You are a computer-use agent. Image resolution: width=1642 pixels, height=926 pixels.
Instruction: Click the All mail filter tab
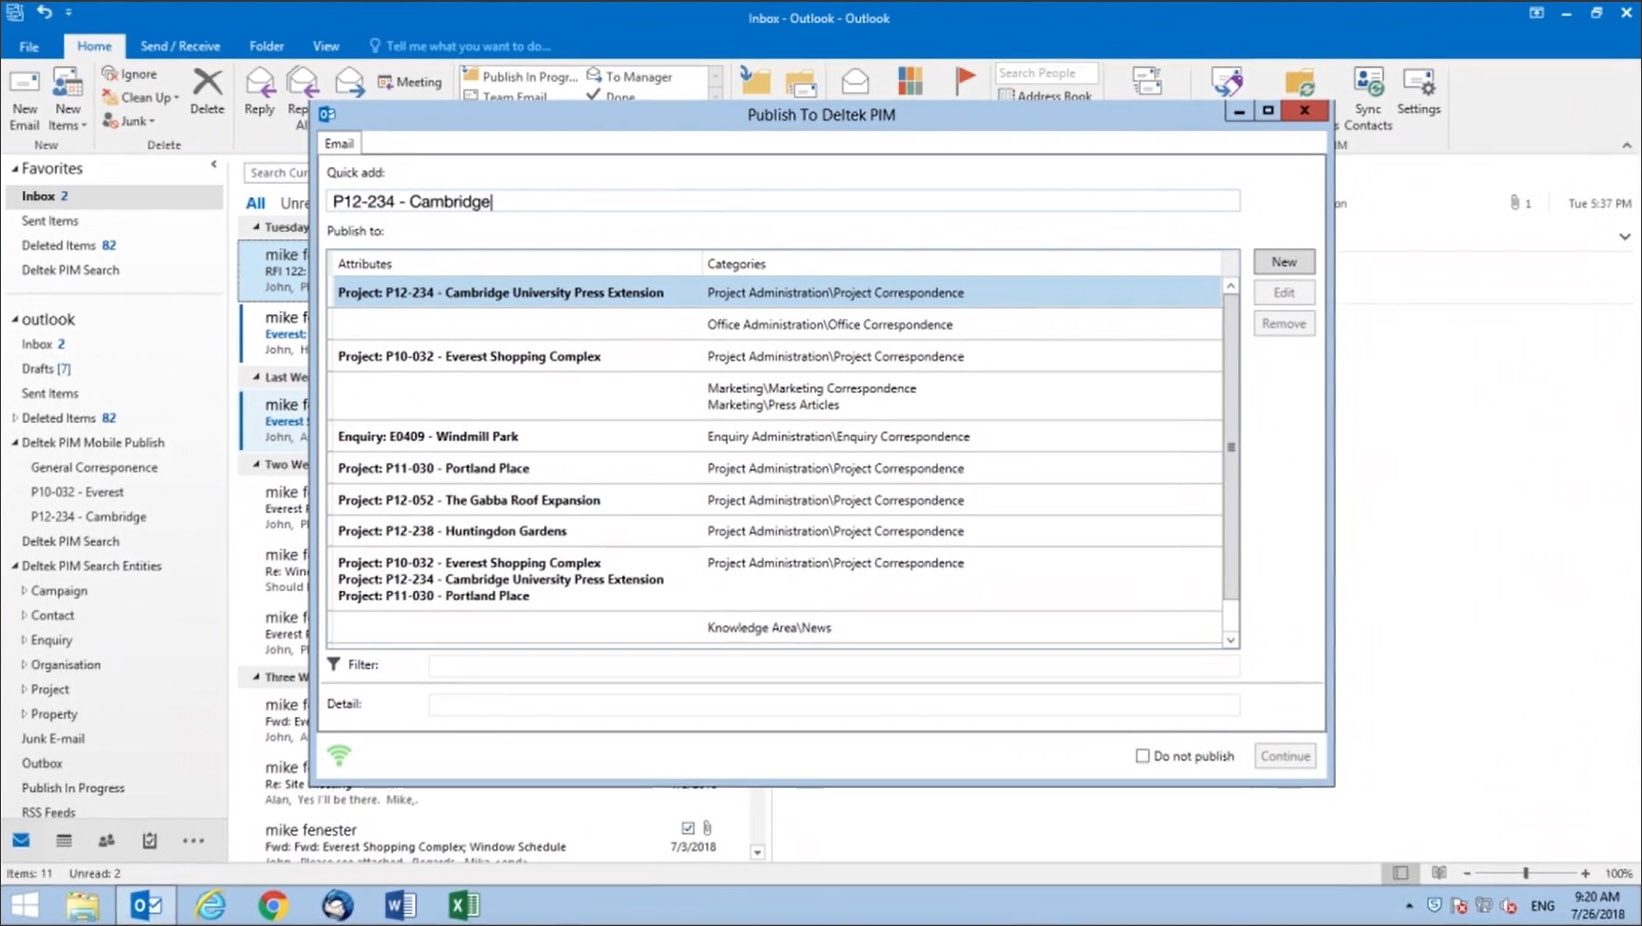coord(256,203)
